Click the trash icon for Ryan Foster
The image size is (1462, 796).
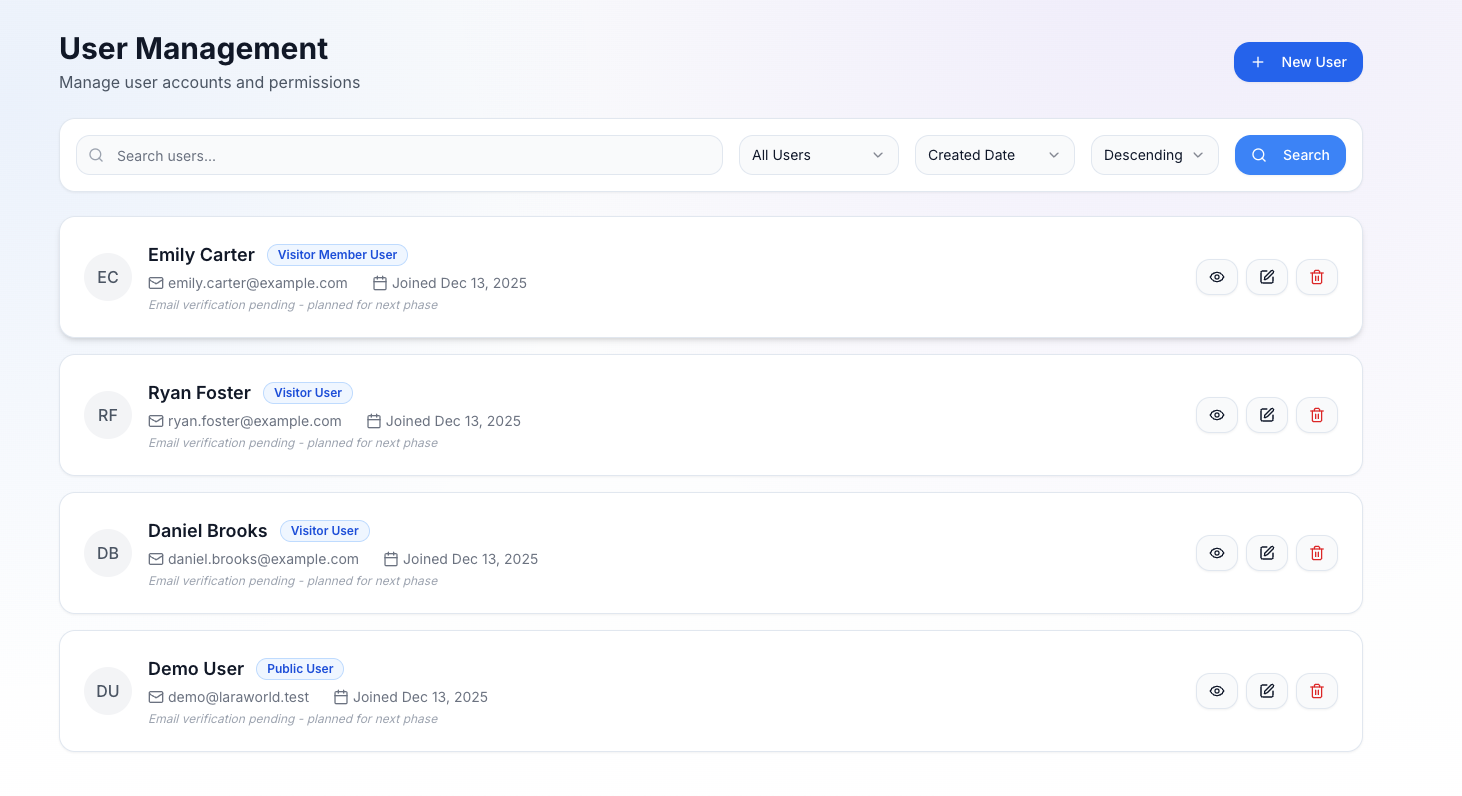point(1317,415)
